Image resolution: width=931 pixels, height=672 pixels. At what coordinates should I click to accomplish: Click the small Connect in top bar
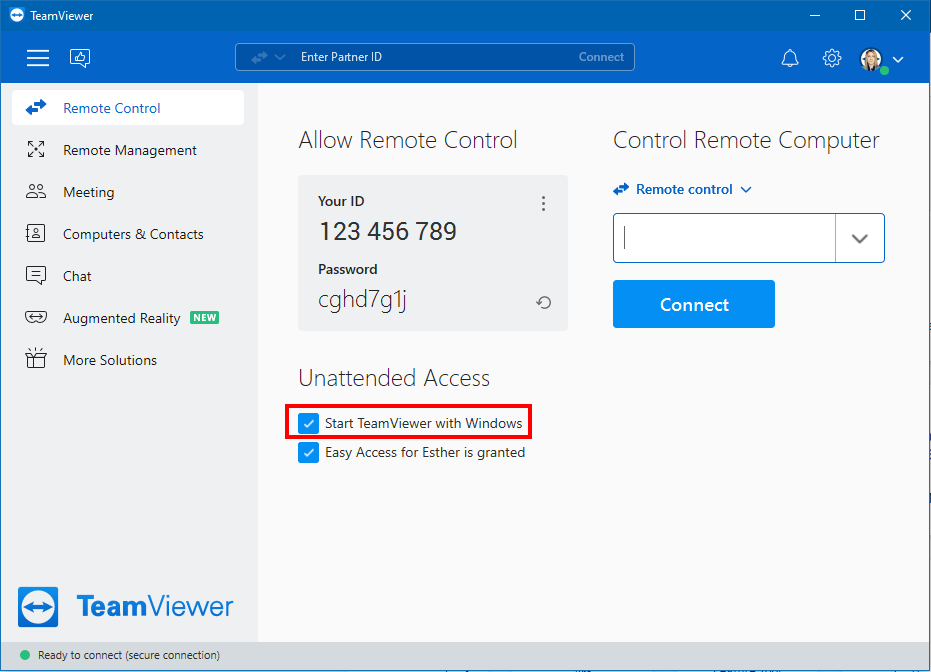point(601,57)
